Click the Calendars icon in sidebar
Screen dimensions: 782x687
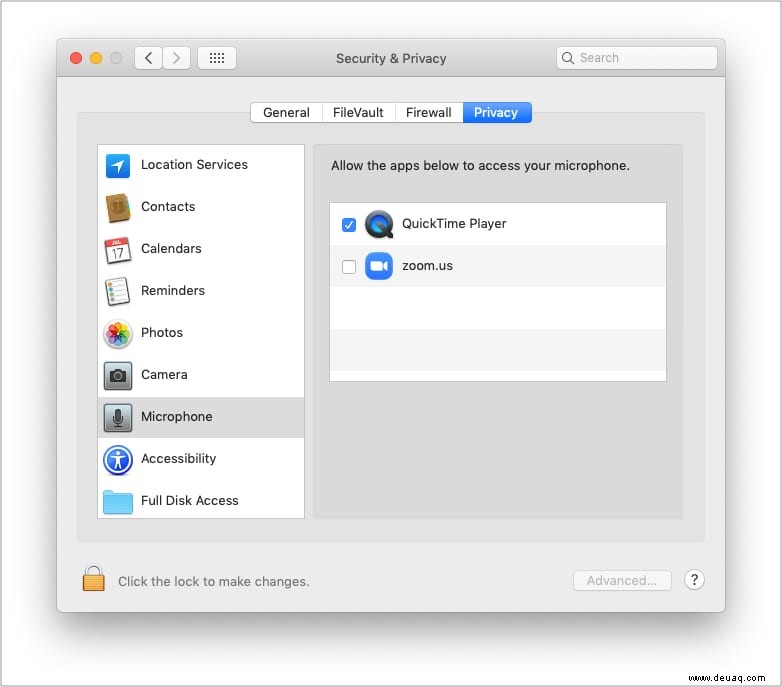(118, 250)
